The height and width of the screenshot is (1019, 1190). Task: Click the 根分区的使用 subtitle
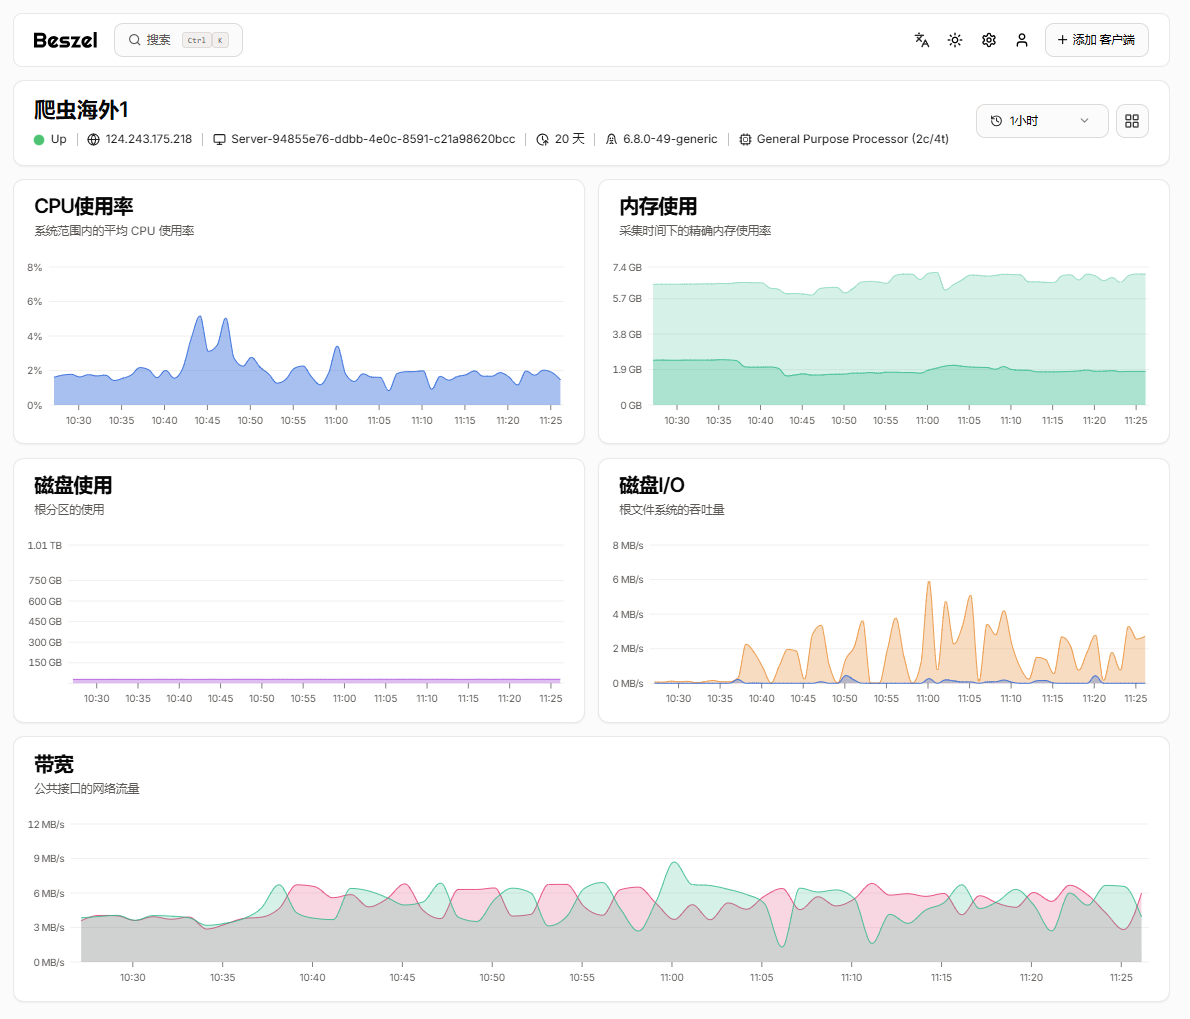coord(69,510)
